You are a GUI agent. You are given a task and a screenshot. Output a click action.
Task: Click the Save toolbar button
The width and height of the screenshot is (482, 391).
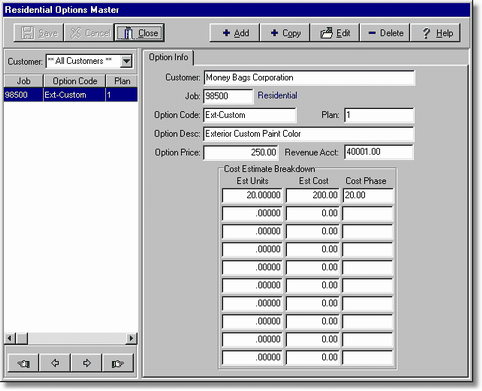[x=39, y=33]
